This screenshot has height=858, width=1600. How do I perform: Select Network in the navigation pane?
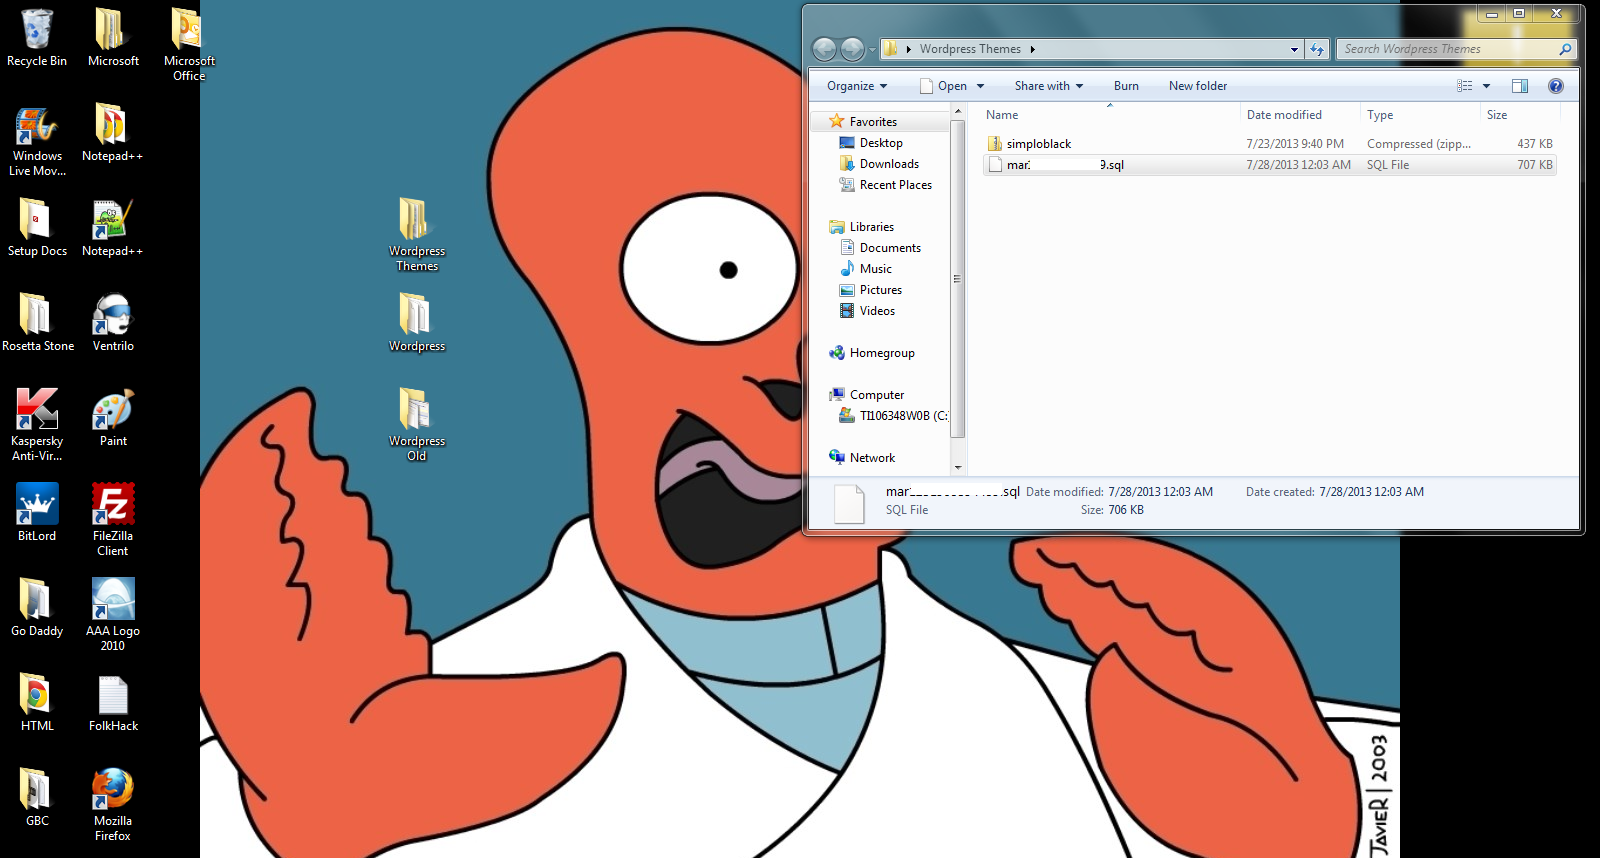(x=872, y=458)
